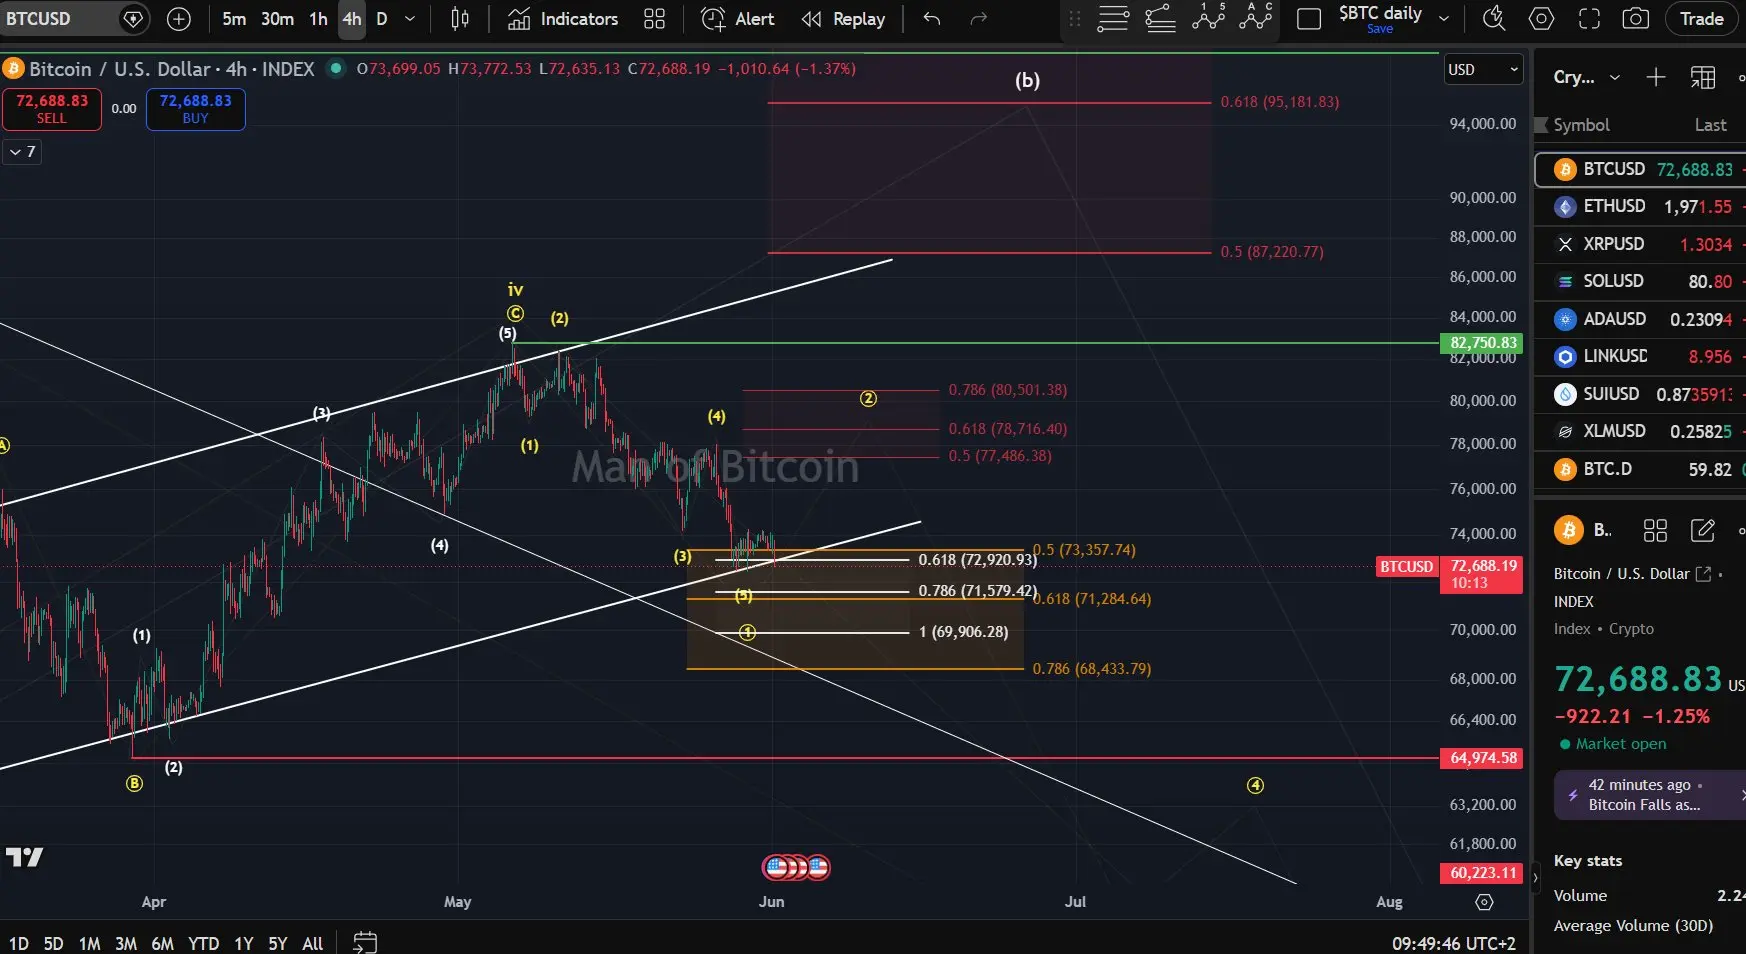Collapse the right sidebar with the arrow
Screen dimensions: 1746x954
click(x=1536, y=878)
